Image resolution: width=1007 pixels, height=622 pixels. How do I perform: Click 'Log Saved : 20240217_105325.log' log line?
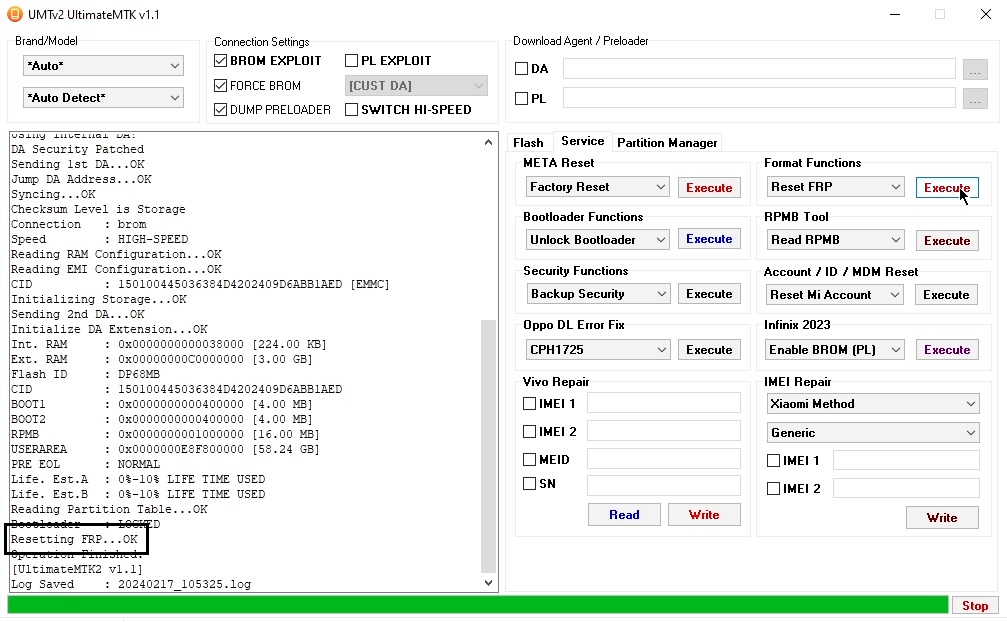tap(131, 584)
